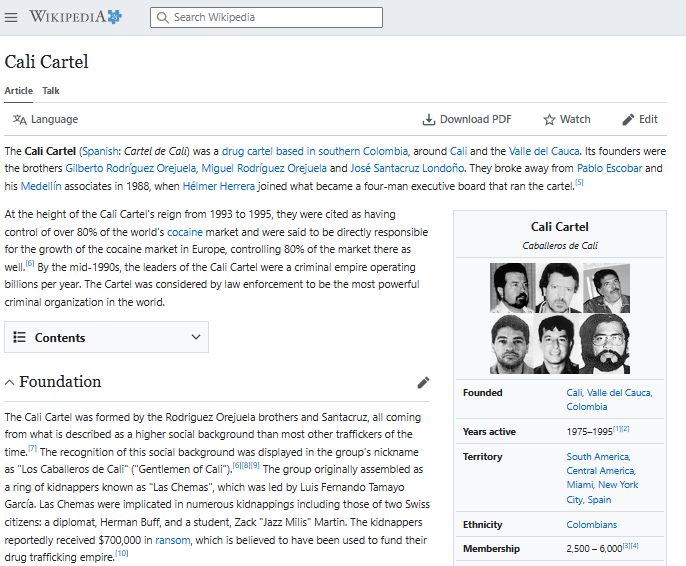The height and width of the screenshot is (566, 686).
Task: Click the Edit button label
Action: tap(648, 119)
